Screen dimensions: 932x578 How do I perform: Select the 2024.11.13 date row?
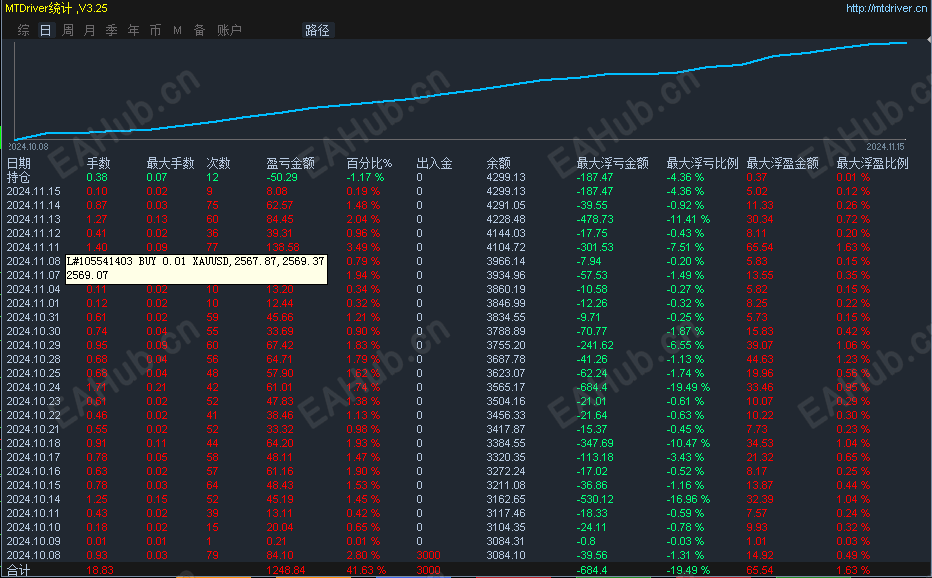click(x=33, y=219)
